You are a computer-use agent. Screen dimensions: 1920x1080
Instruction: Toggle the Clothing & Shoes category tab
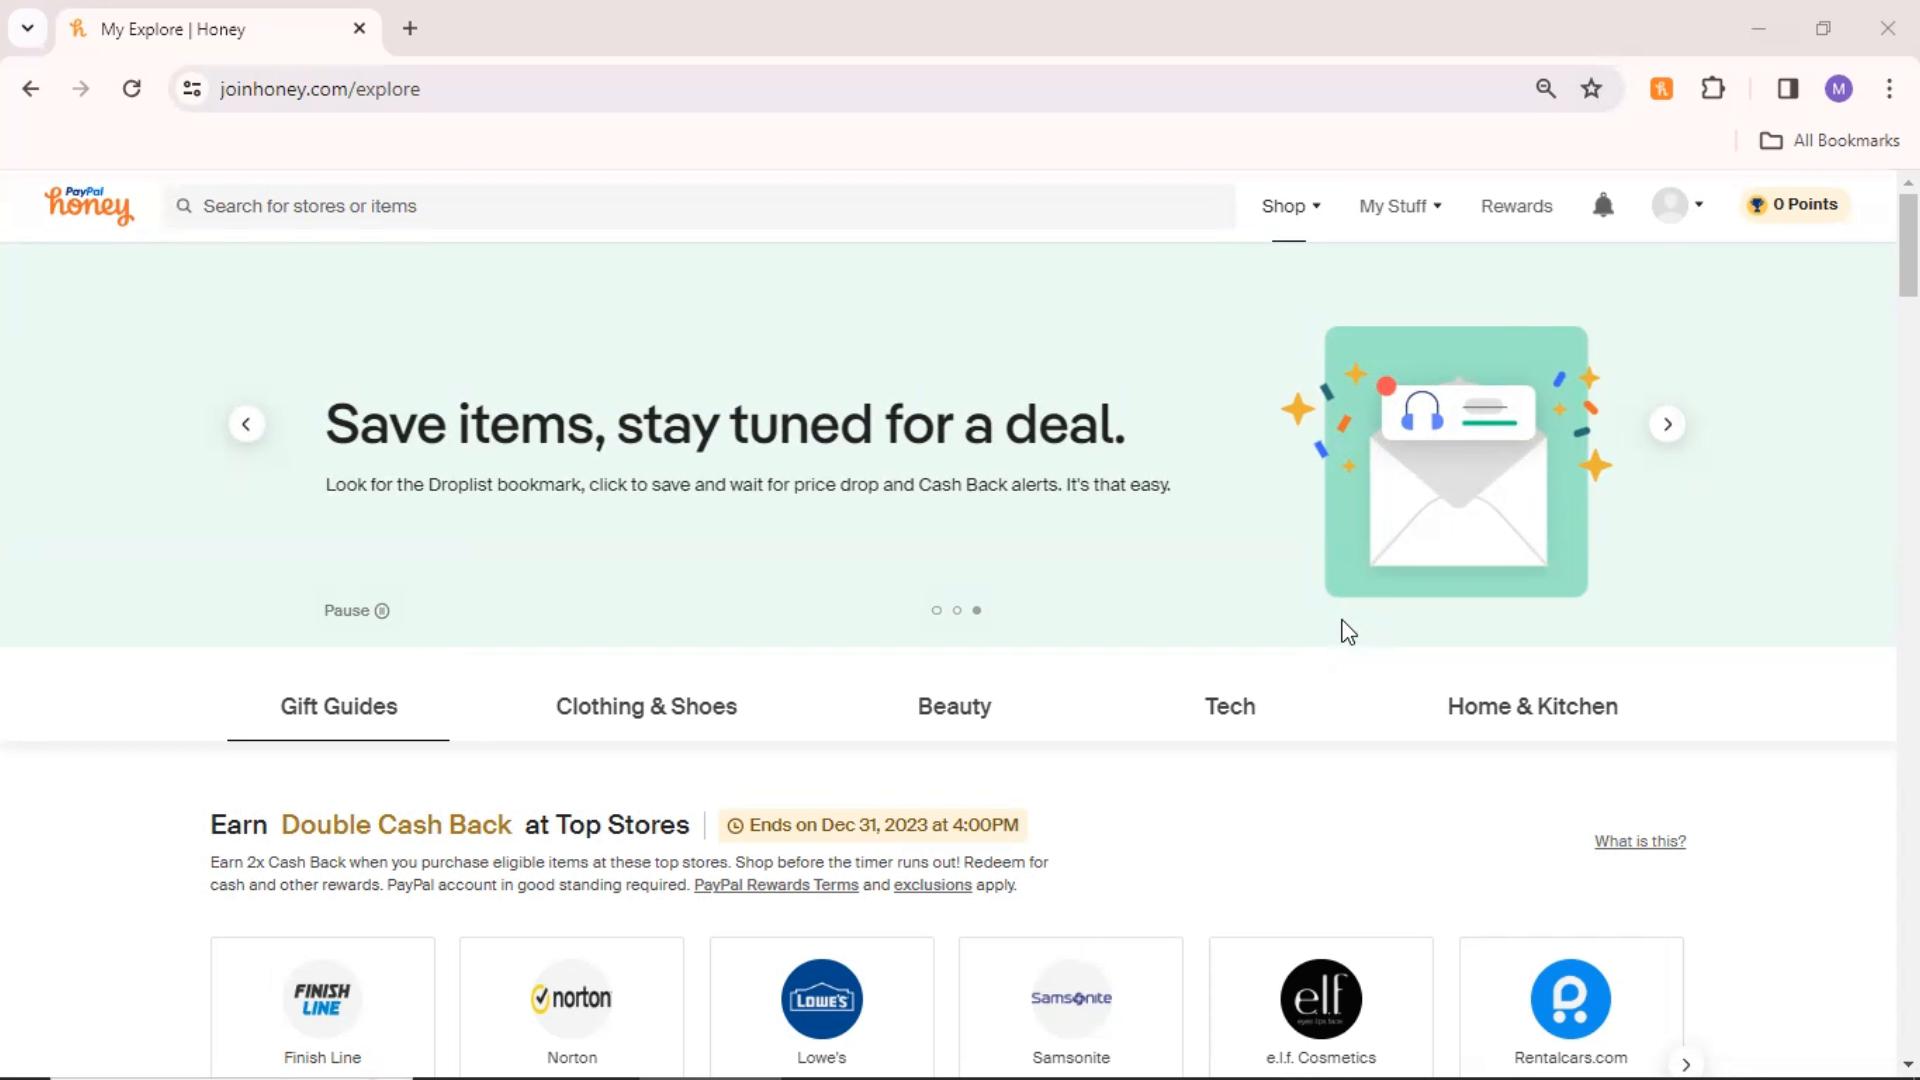(646, 707)
